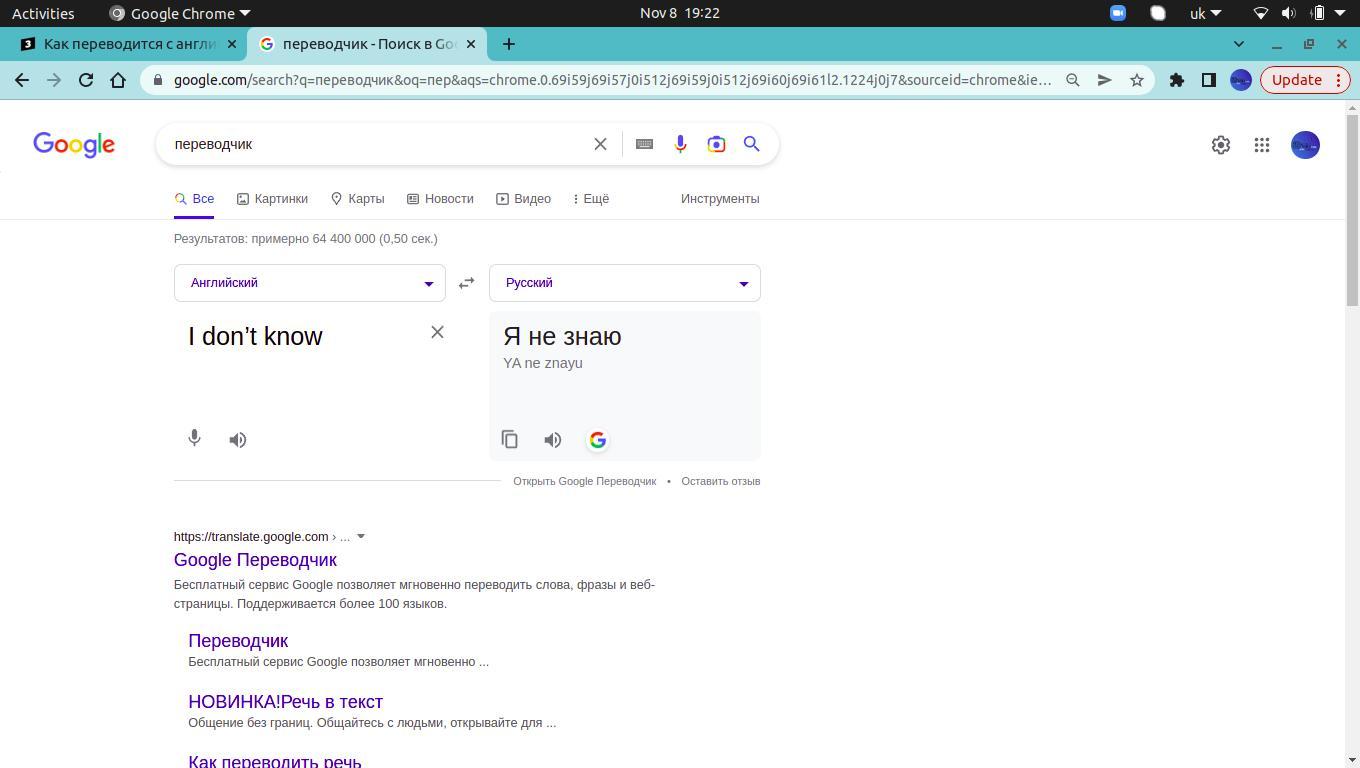1360x768 pixels.
Task: Open 'НОВИНКА!Речь в текст' sublink
Action: (286, 702)
